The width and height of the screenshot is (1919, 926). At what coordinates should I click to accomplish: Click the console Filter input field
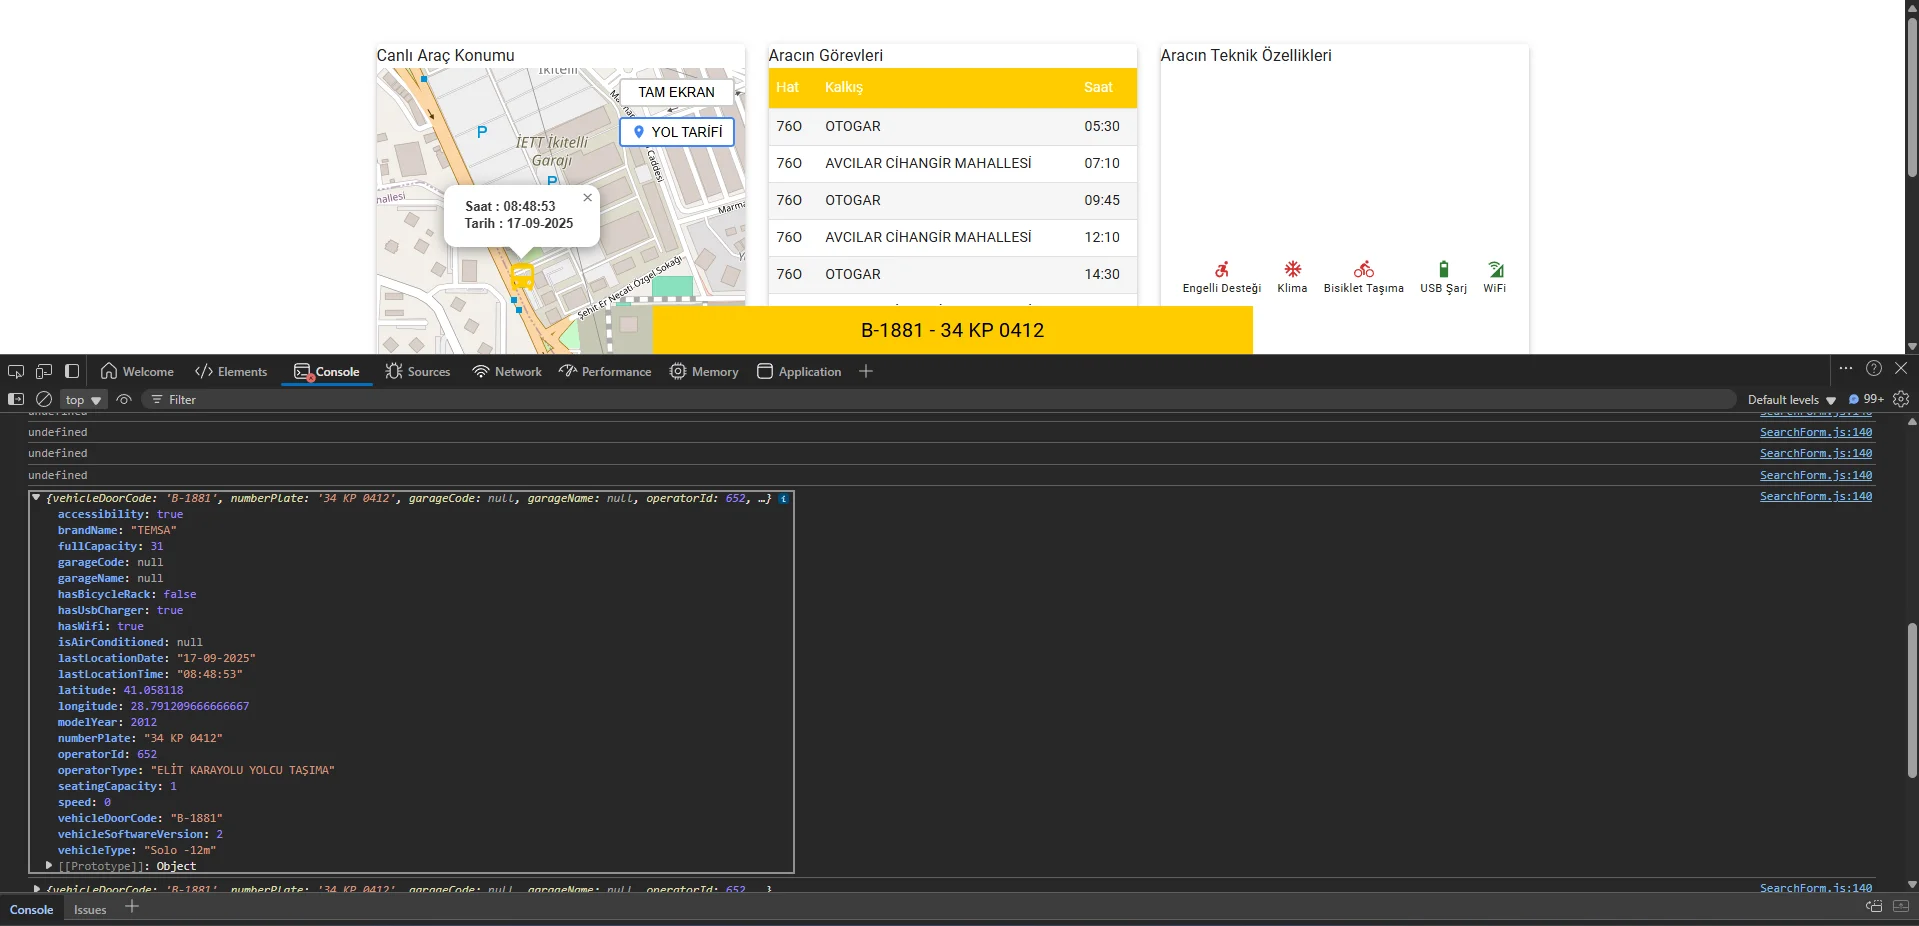[x=900, y=400]
